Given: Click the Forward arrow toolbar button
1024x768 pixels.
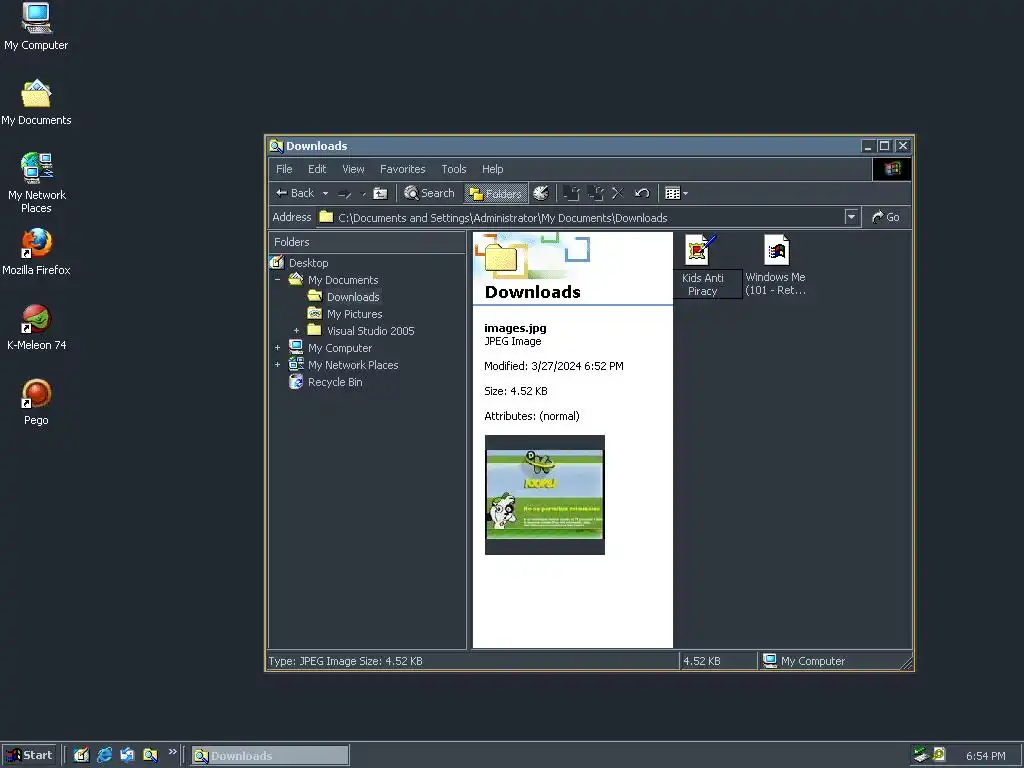Looking at the screenshot, I should click(345, 193).
